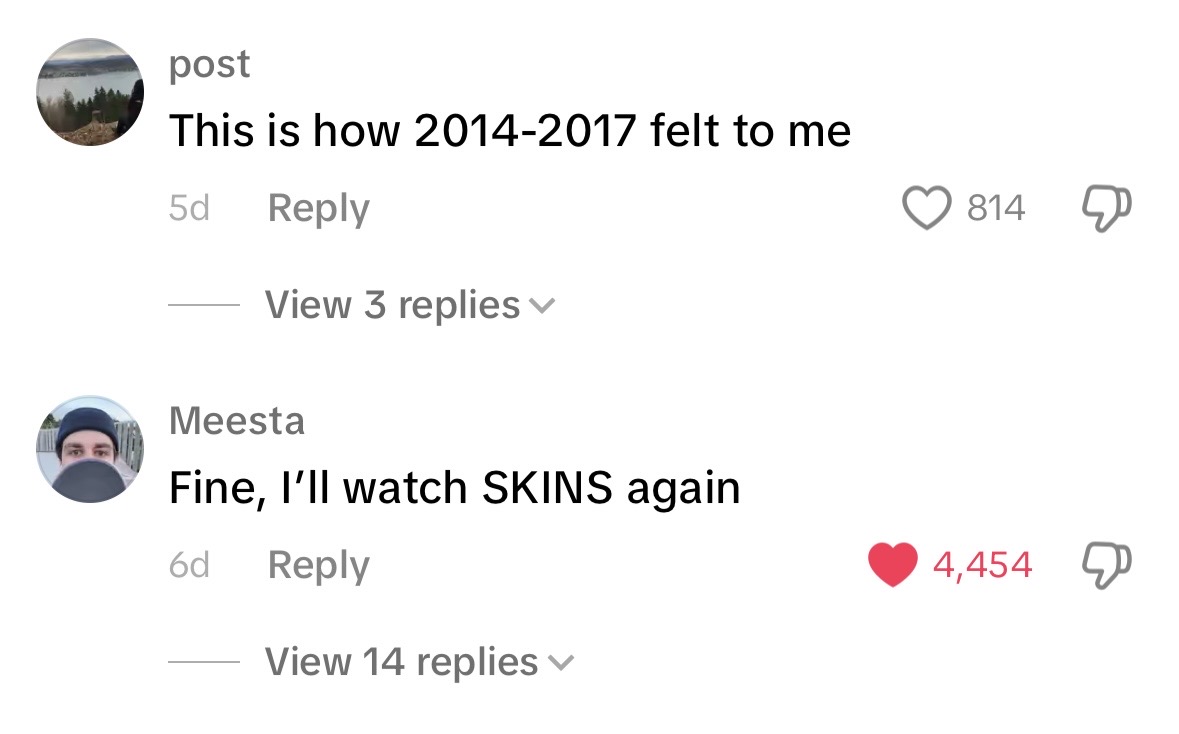Click the 5d timestamp

click(x=188, y=208)
